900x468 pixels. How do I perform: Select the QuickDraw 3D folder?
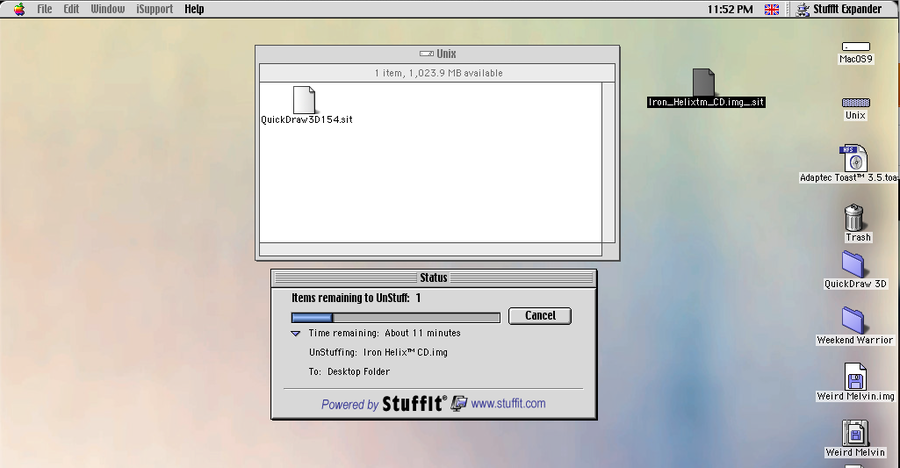click(x=854, y=264)
